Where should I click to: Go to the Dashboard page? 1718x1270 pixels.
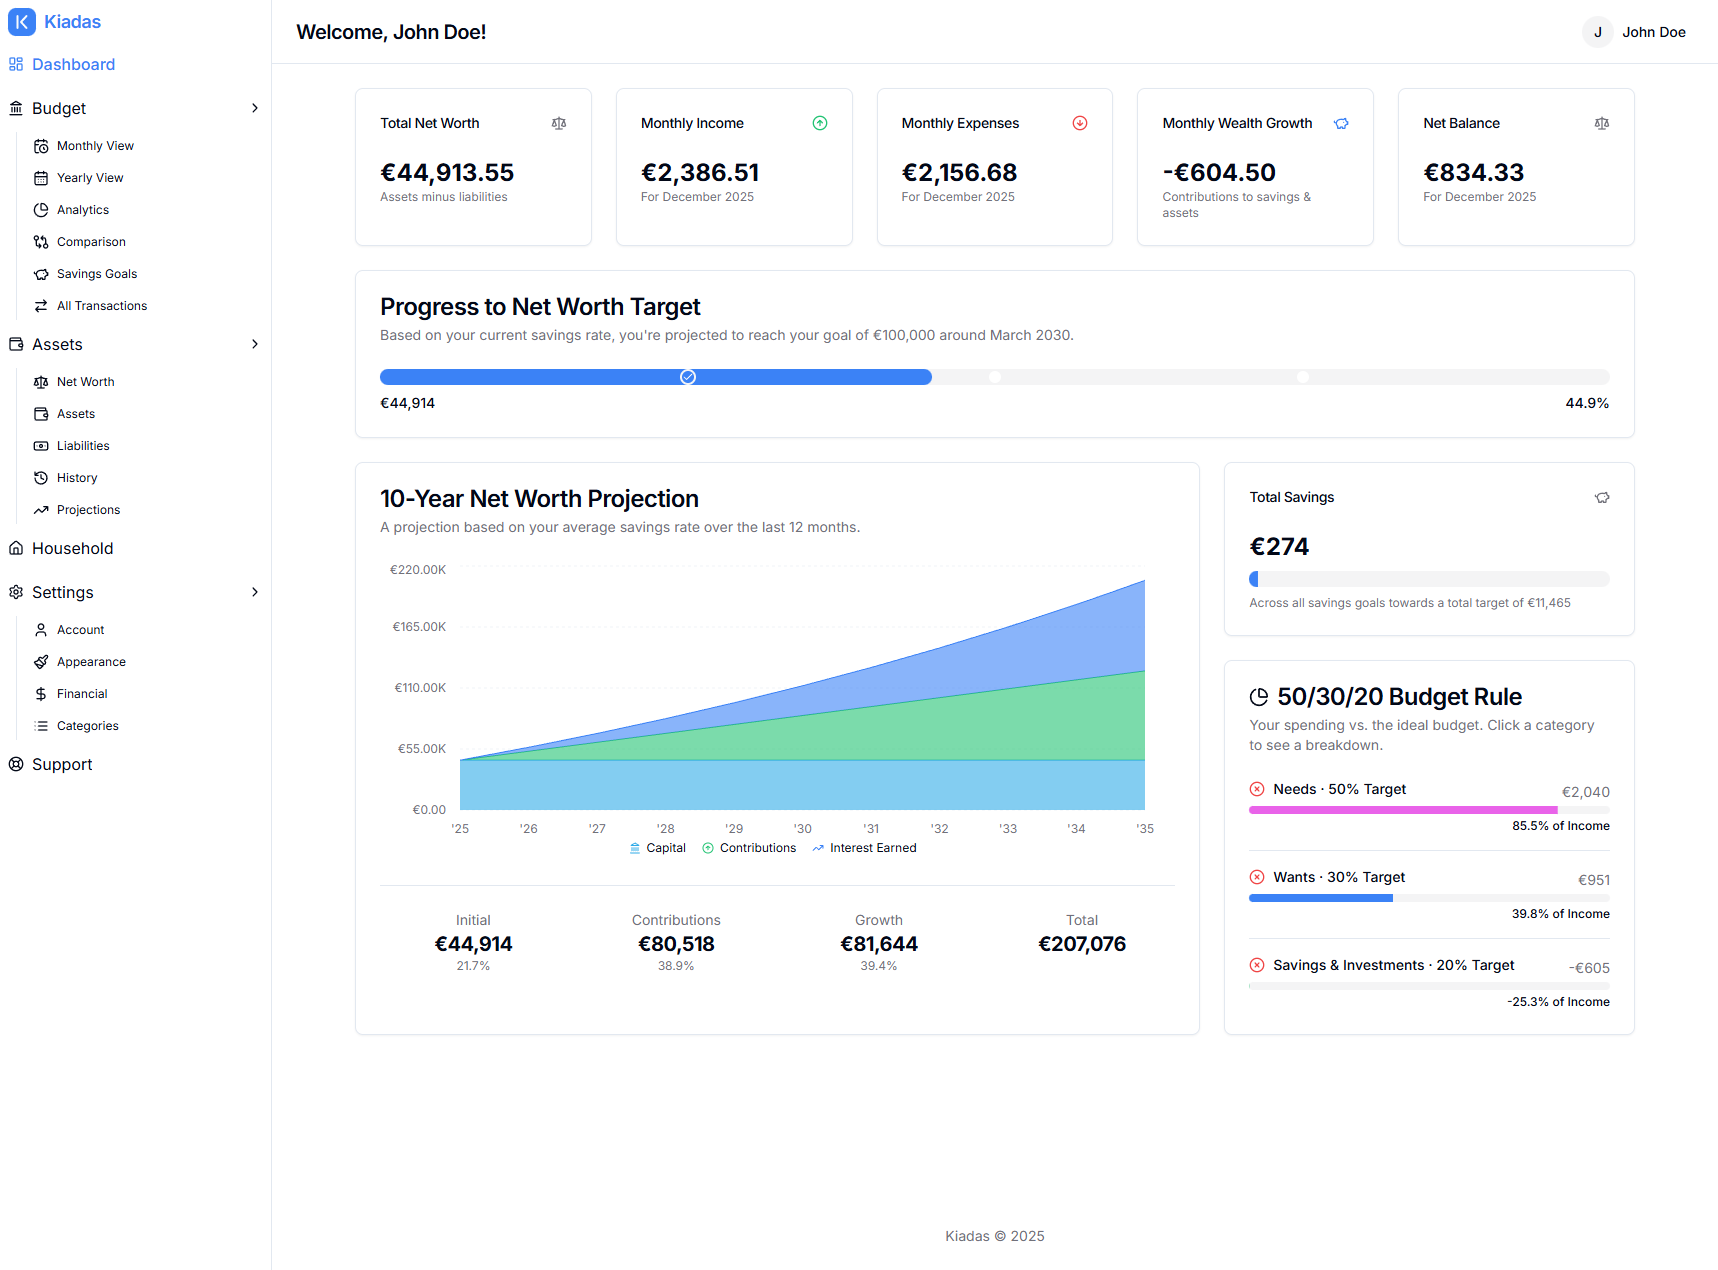pyautogui.click(x=73, y=64)
